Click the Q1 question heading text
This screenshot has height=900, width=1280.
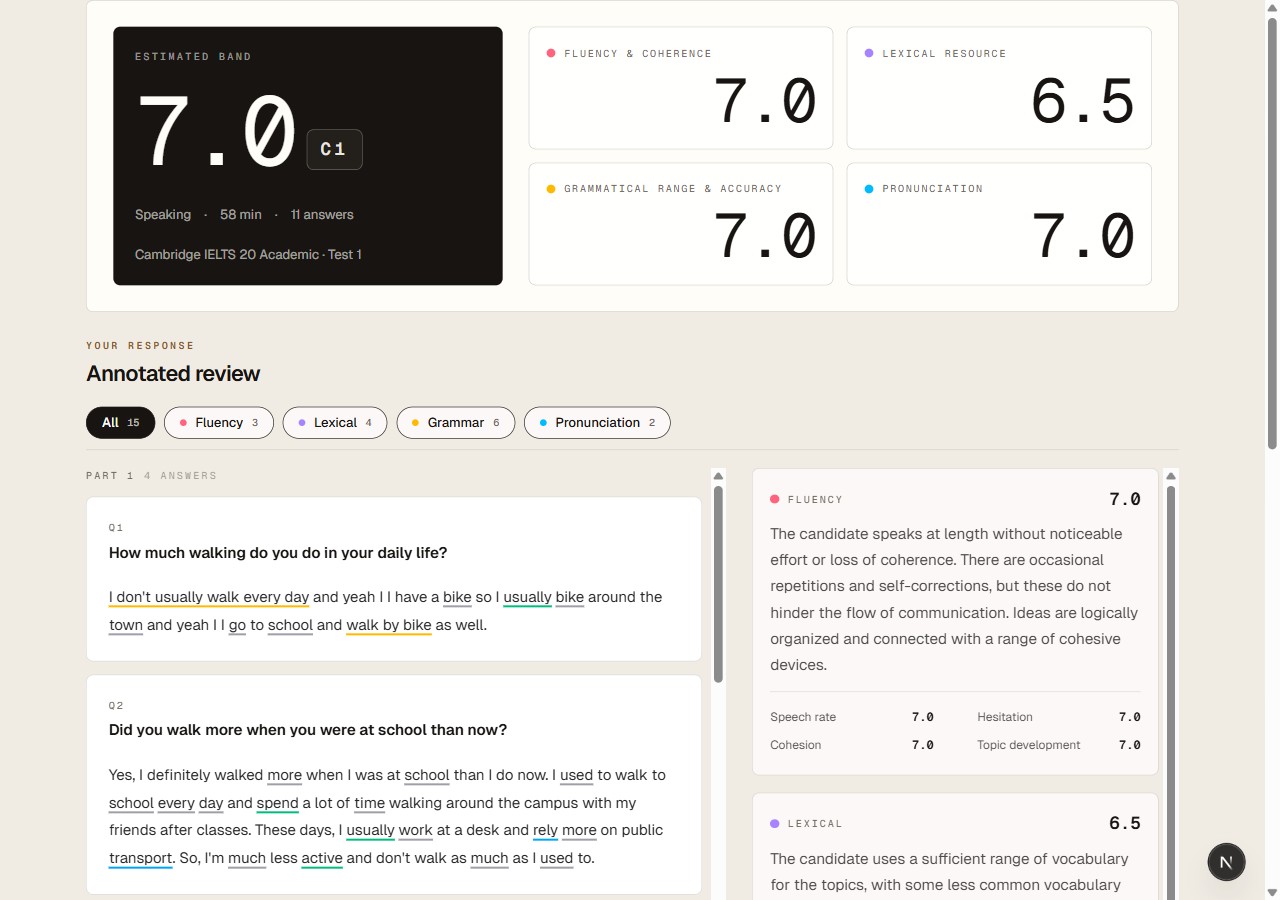tap(278, 553)
